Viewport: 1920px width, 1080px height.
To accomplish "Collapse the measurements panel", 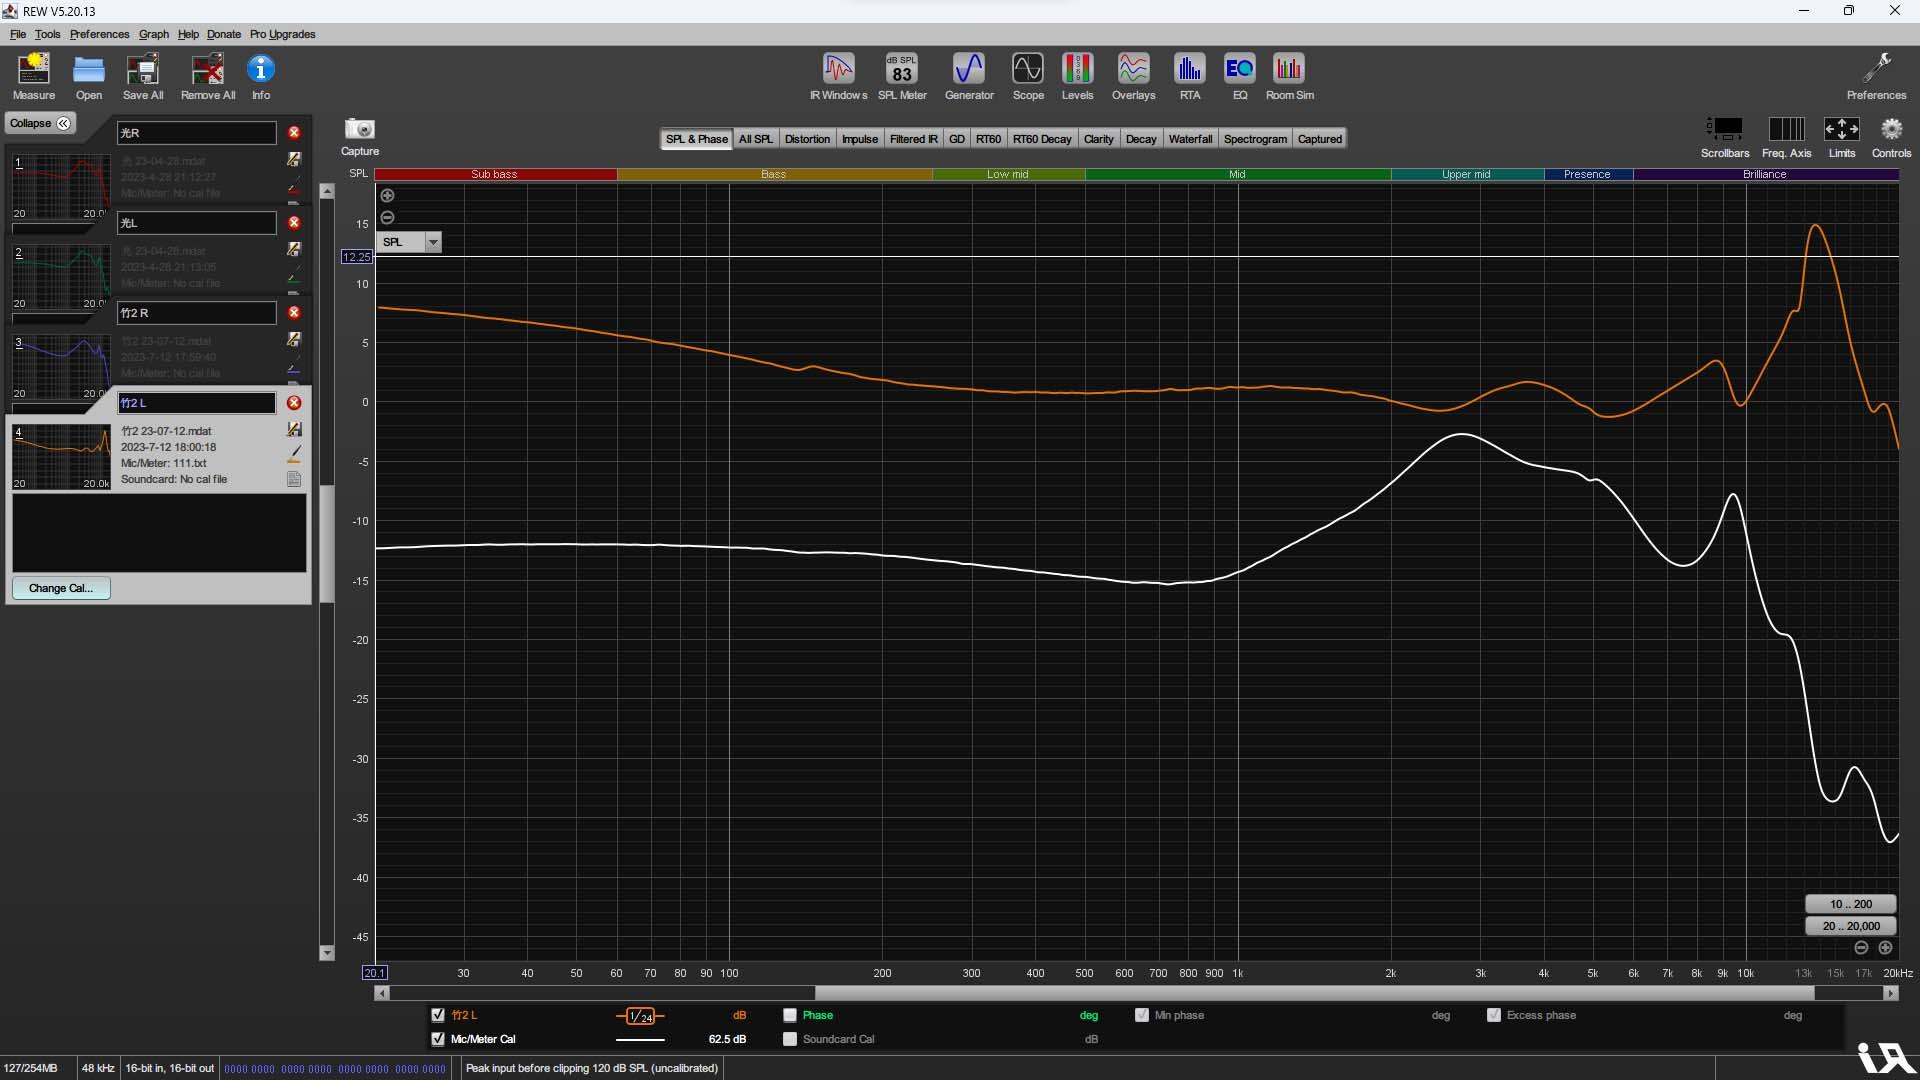I will coord(41,123).
